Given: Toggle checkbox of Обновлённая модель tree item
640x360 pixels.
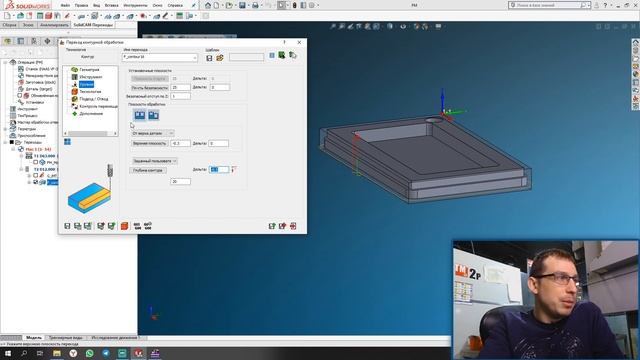Looking at the screenshot, I should point(20,96).
